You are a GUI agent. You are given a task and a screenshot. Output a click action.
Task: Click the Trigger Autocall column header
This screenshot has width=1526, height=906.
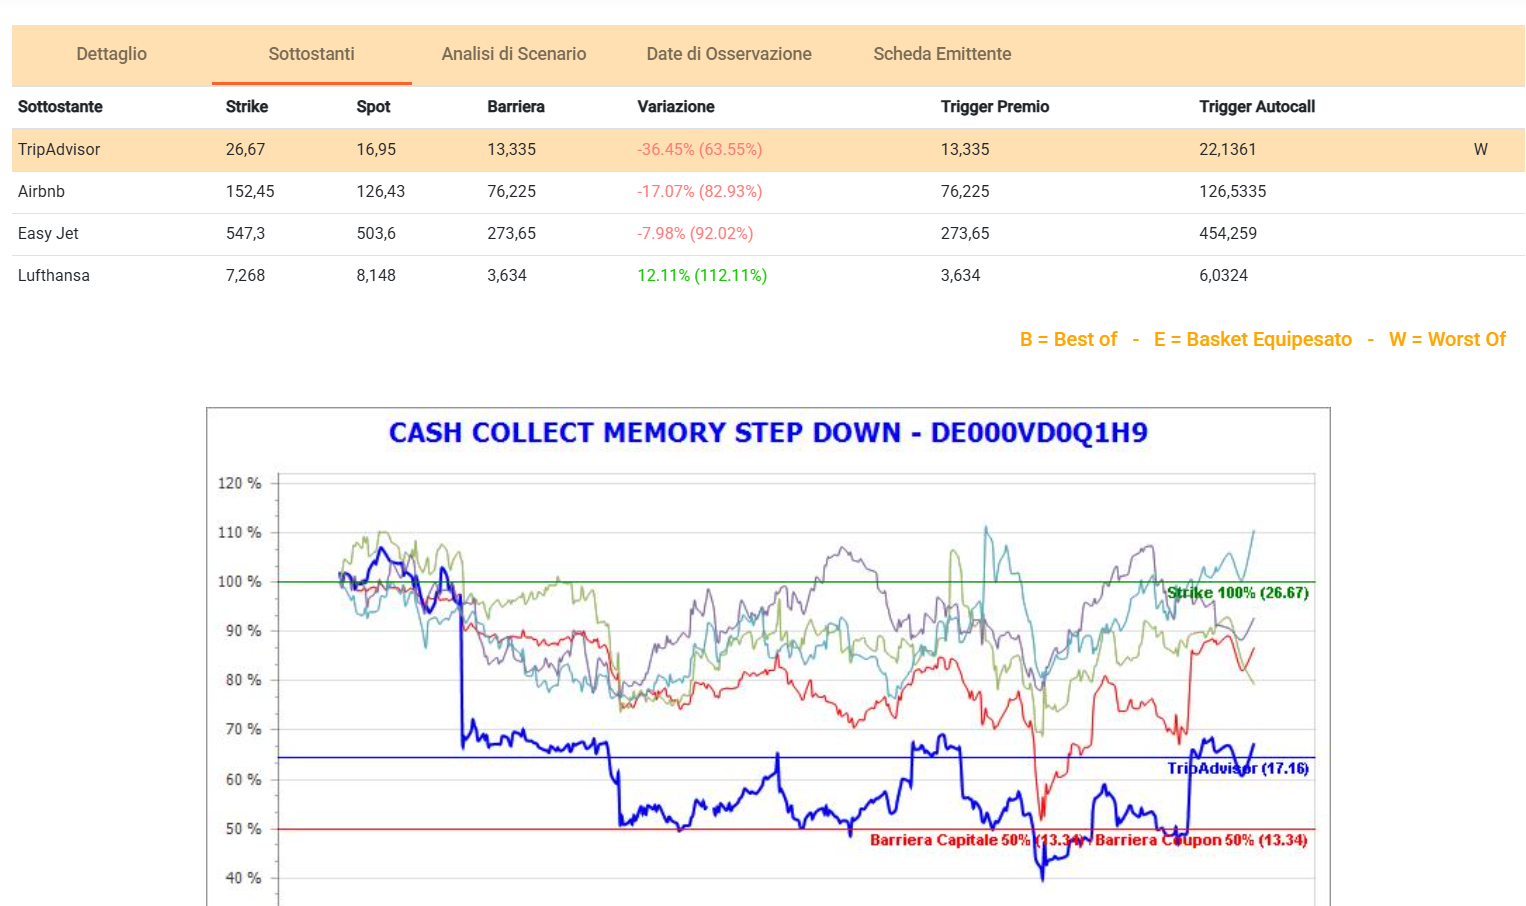pos(1257,107)
